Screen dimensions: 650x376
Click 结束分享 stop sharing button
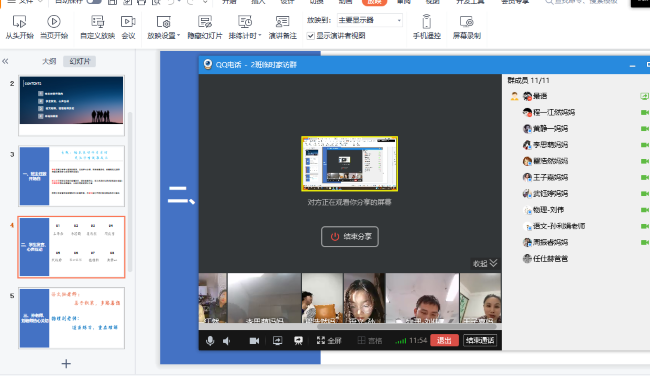tap(349, 236)
